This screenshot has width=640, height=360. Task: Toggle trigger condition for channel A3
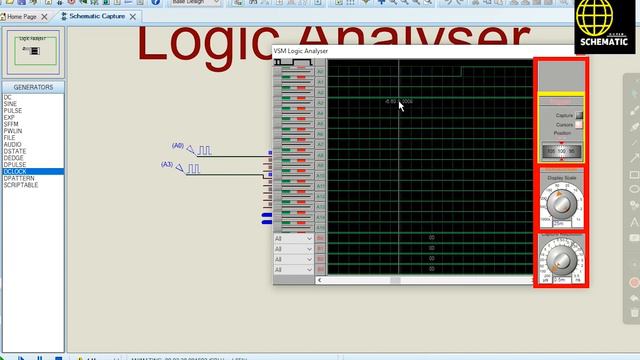click(294, 103)
